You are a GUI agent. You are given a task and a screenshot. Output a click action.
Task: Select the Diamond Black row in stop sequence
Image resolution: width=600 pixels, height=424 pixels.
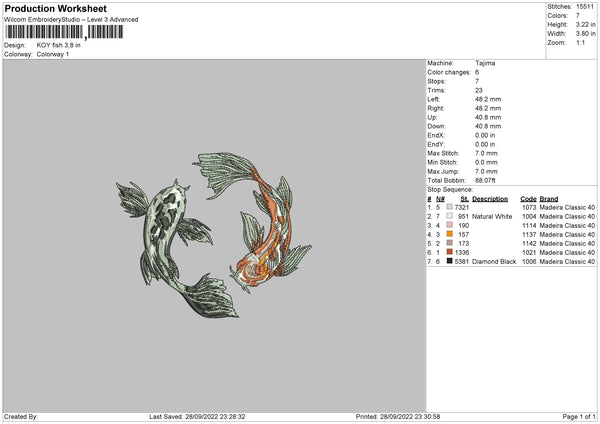[511, 261]
